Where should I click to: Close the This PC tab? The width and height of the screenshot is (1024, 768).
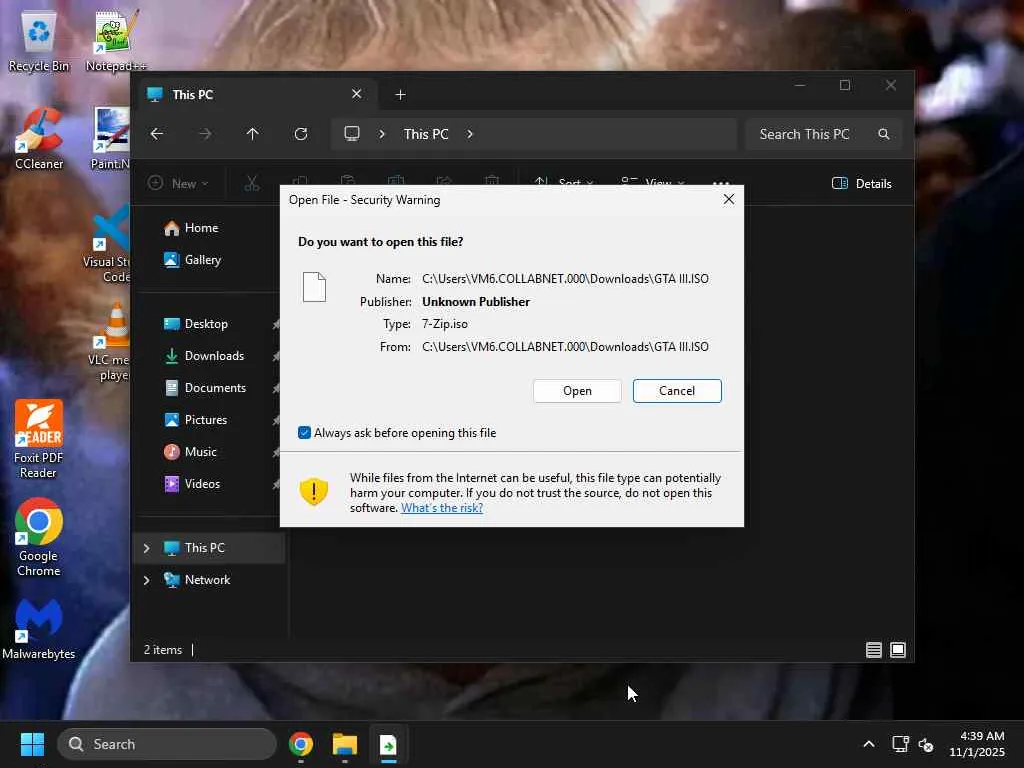[357, 94]
